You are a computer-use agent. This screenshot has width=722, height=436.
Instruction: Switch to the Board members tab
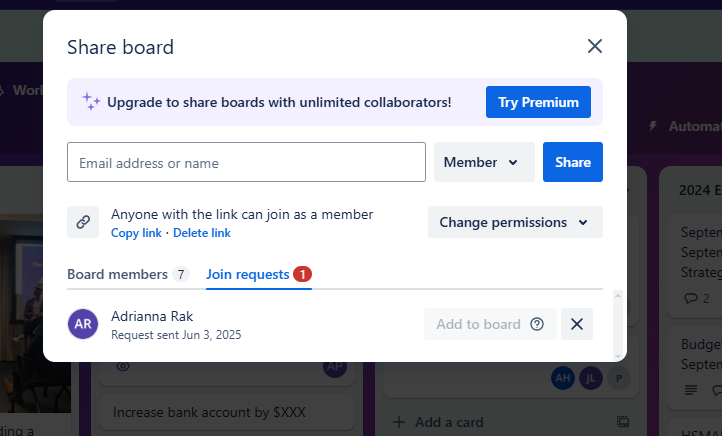128,274
